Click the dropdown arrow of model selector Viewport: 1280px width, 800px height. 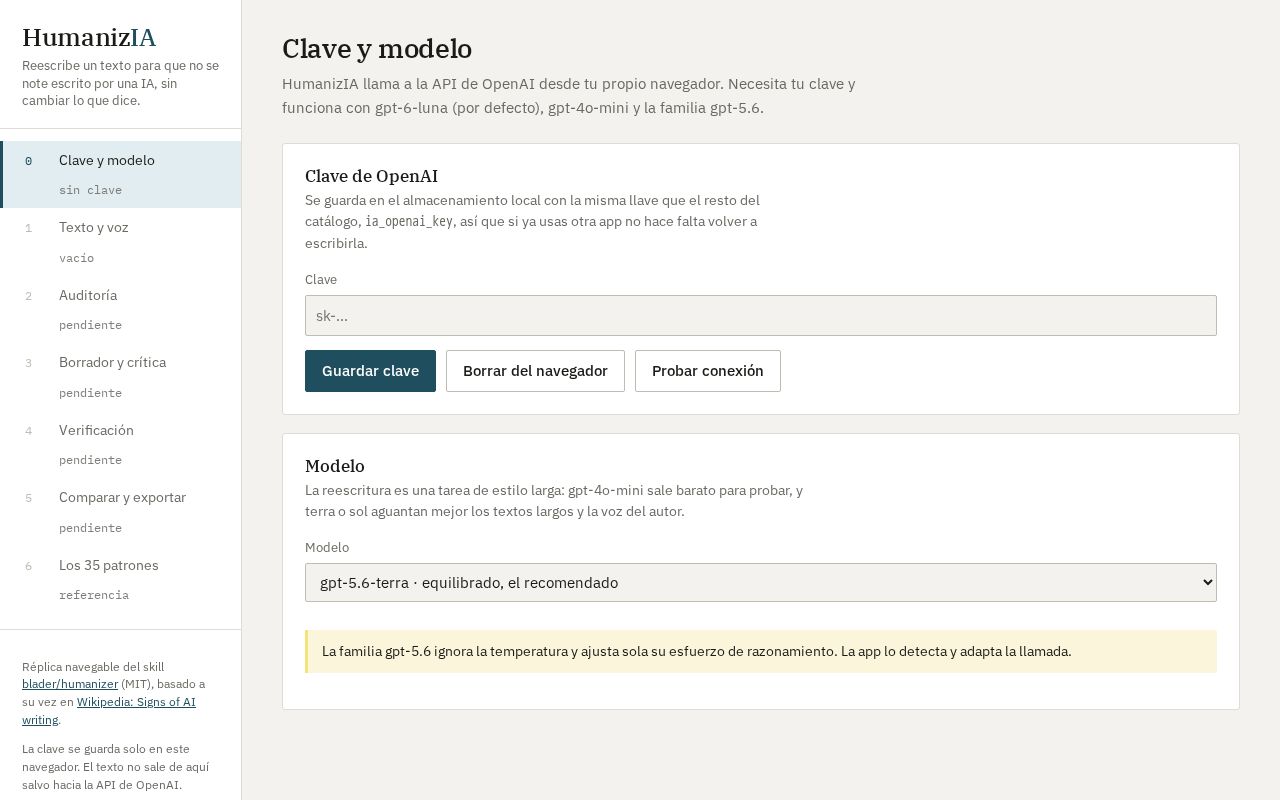click(1207, 582)
